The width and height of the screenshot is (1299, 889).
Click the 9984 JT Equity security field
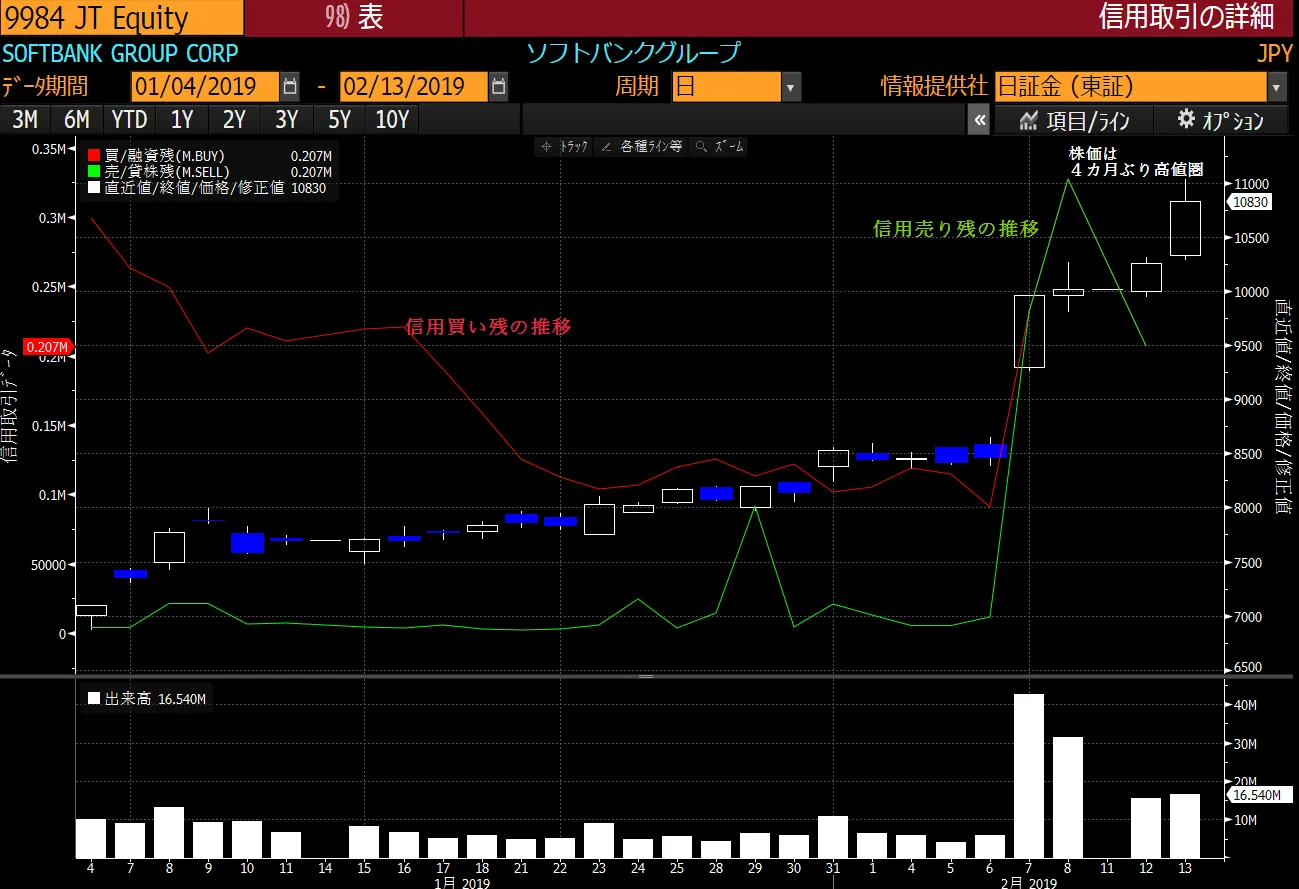[x=122, y=18]
